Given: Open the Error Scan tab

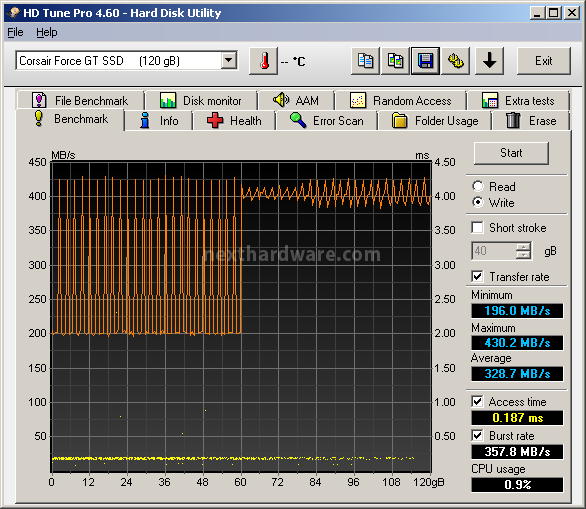Looking at the screenshot, I should (327, 121).
